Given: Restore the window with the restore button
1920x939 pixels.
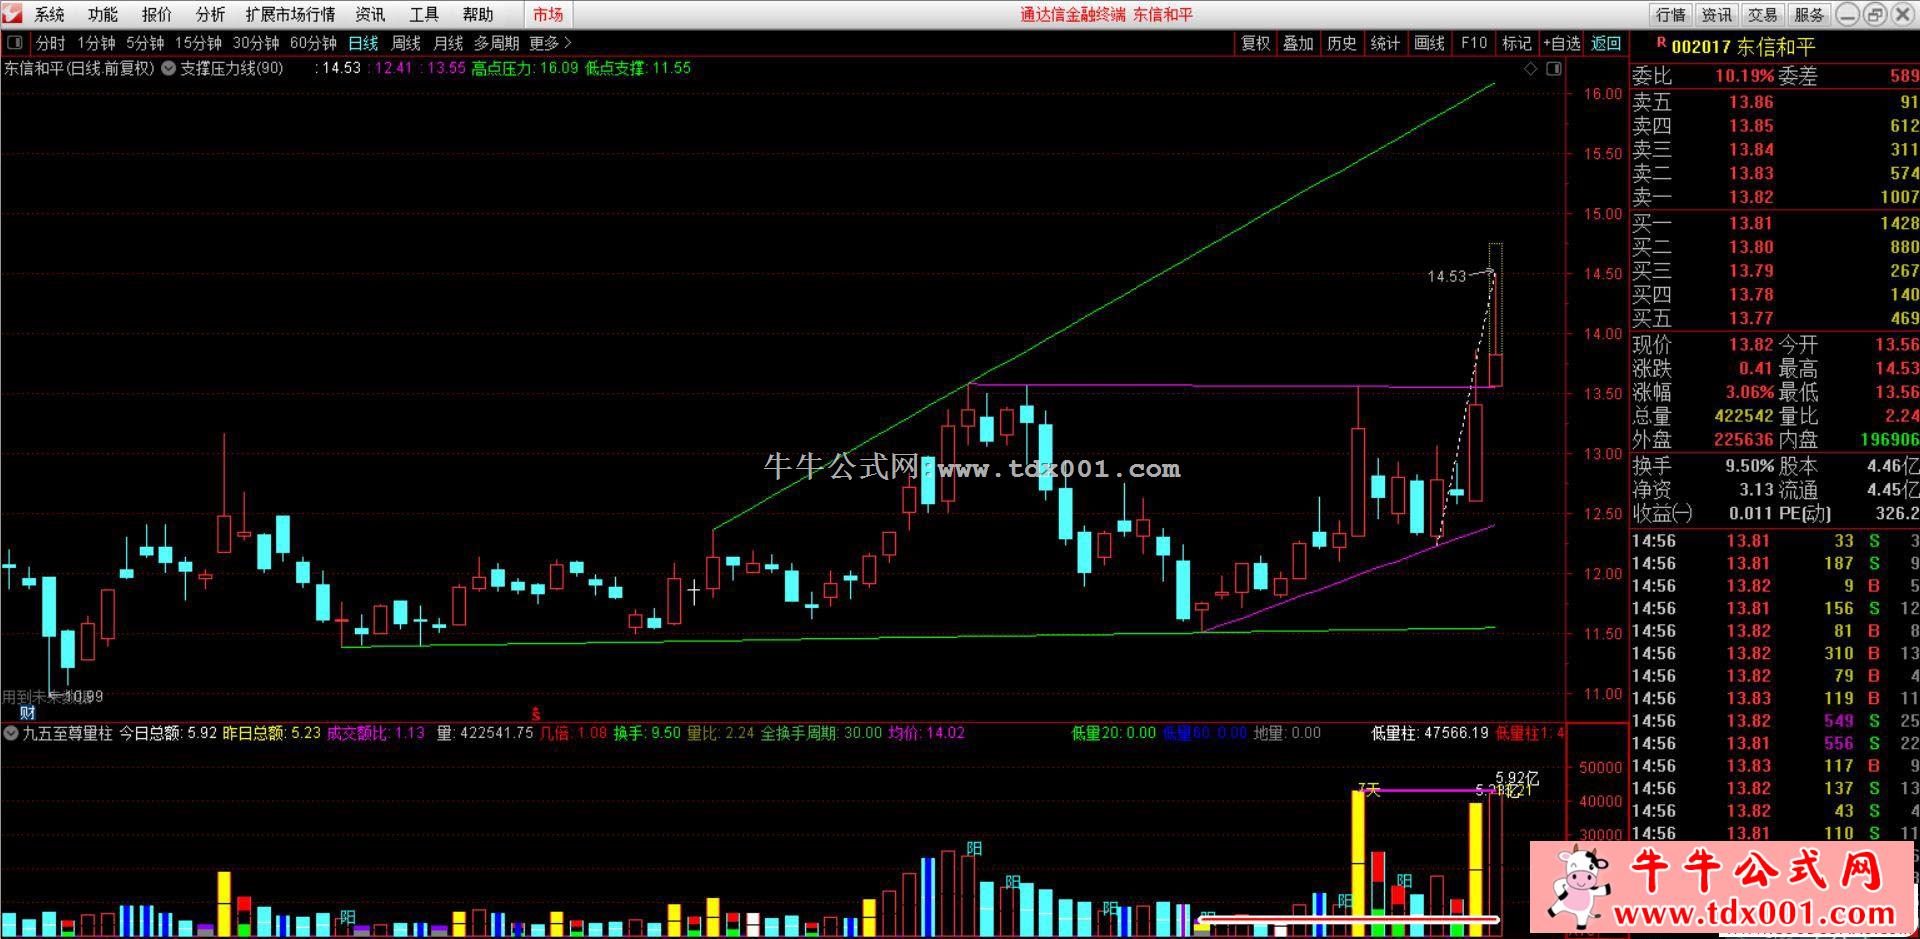Looking at the screenshot, I should (x=1875, y=14).
